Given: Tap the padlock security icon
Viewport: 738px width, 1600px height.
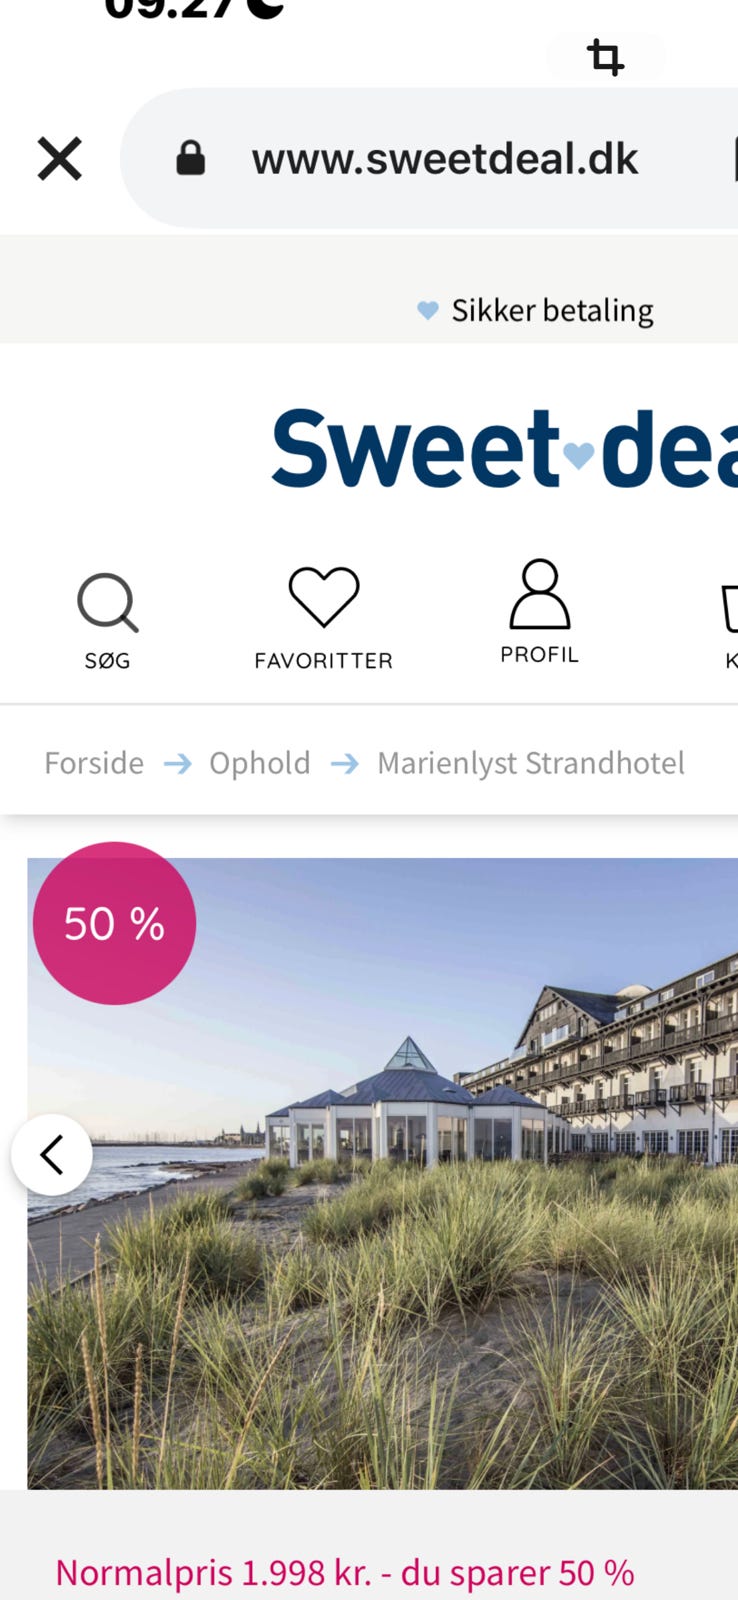Looking at the screenshot, I should [190, 158].
